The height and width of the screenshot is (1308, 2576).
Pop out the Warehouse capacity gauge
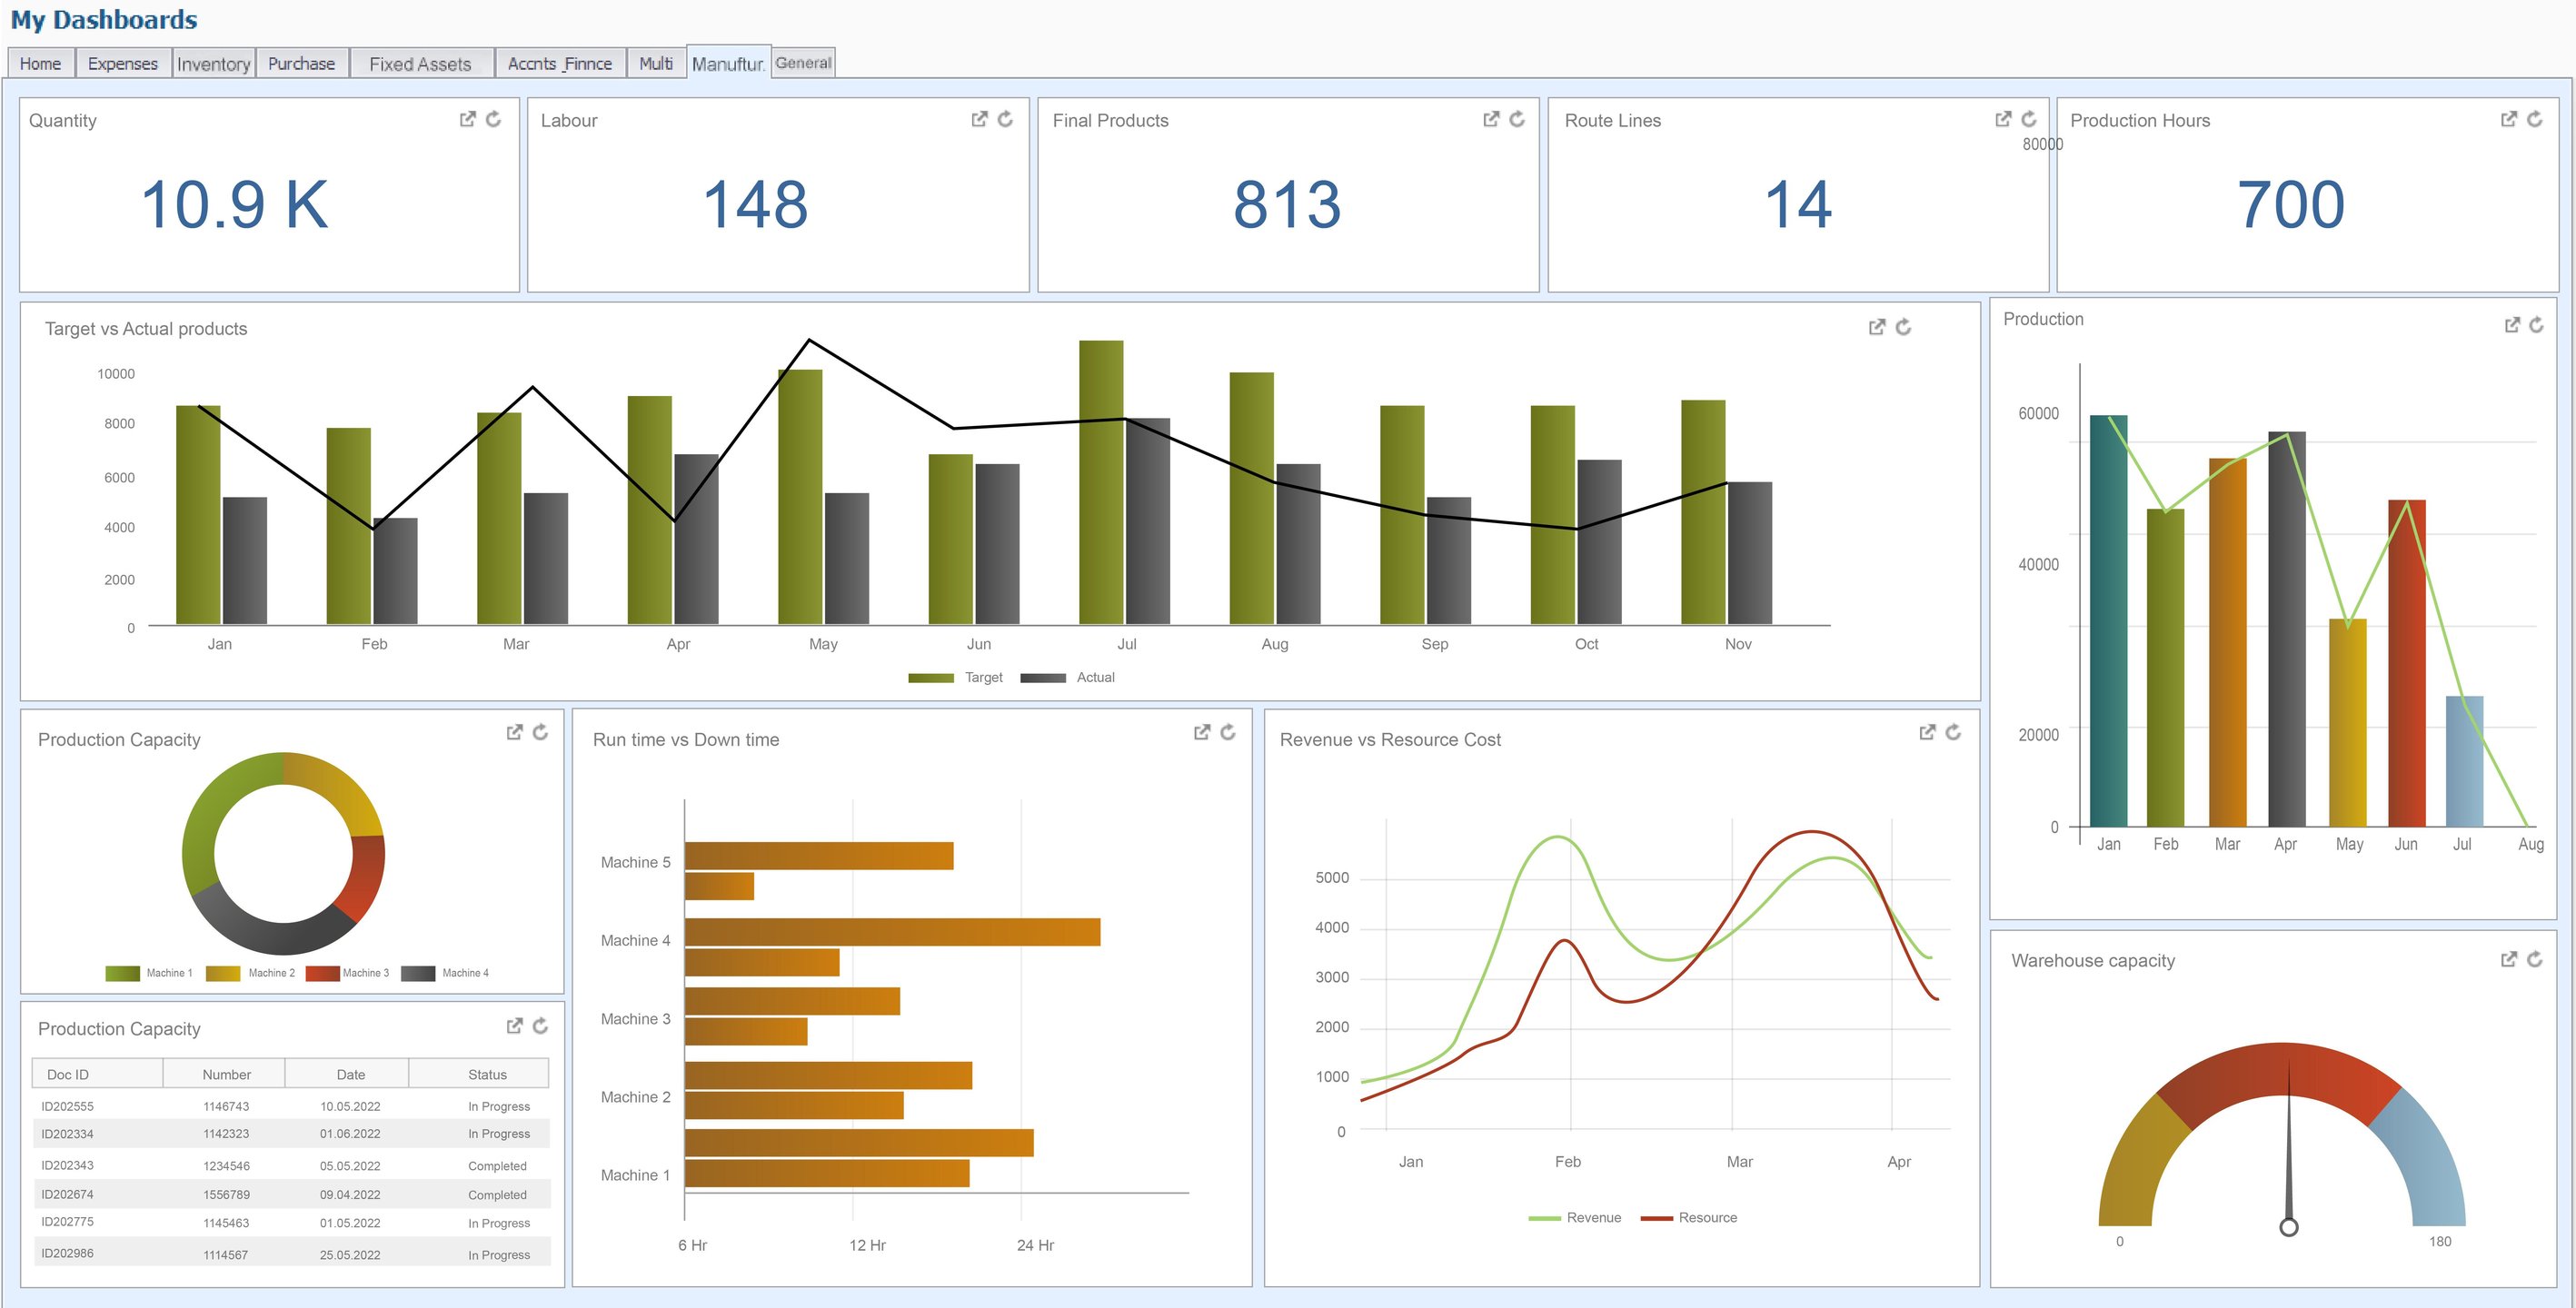click(2508, 959)
